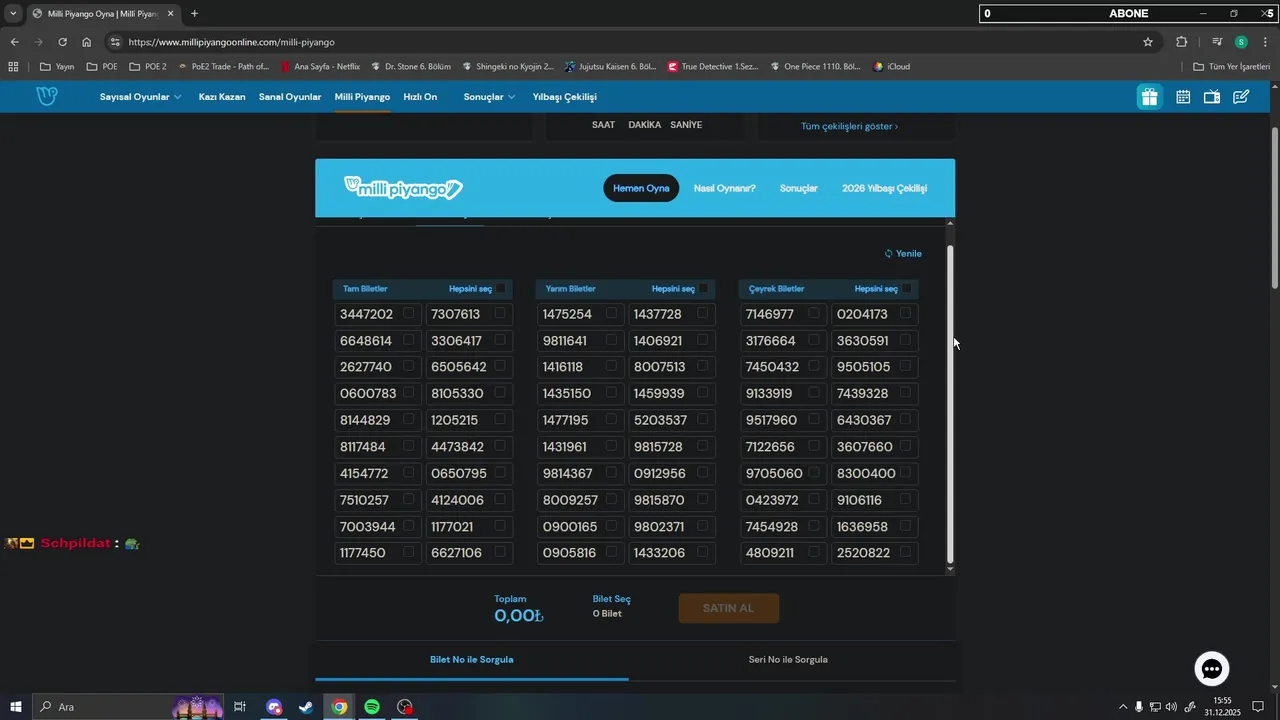Open the POE bookmark folder

point(102,67)
